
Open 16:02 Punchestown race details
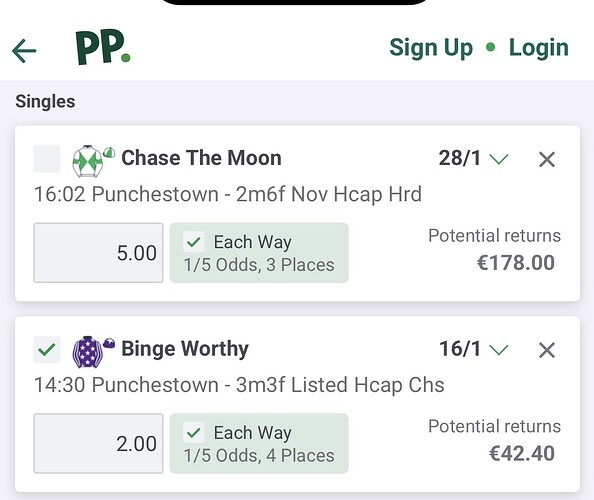[228, 194]
